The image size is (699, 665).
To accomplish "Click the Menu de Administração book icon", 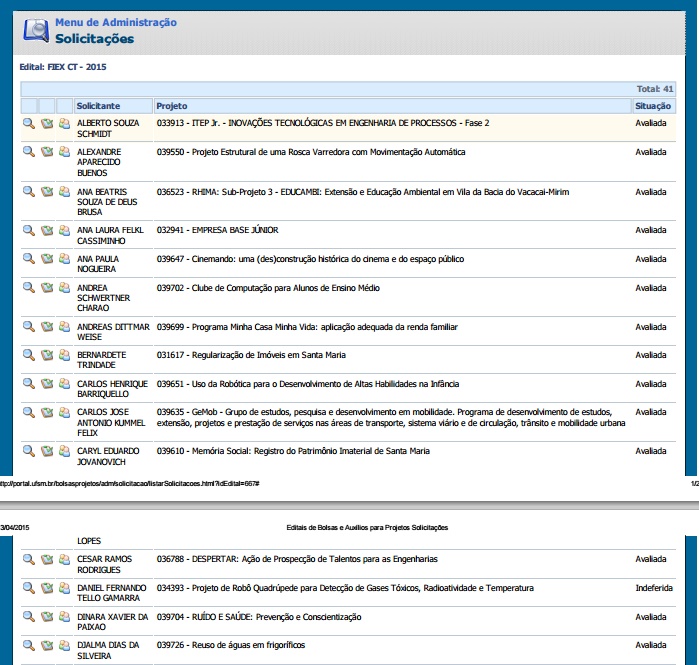I will [35, 30].
